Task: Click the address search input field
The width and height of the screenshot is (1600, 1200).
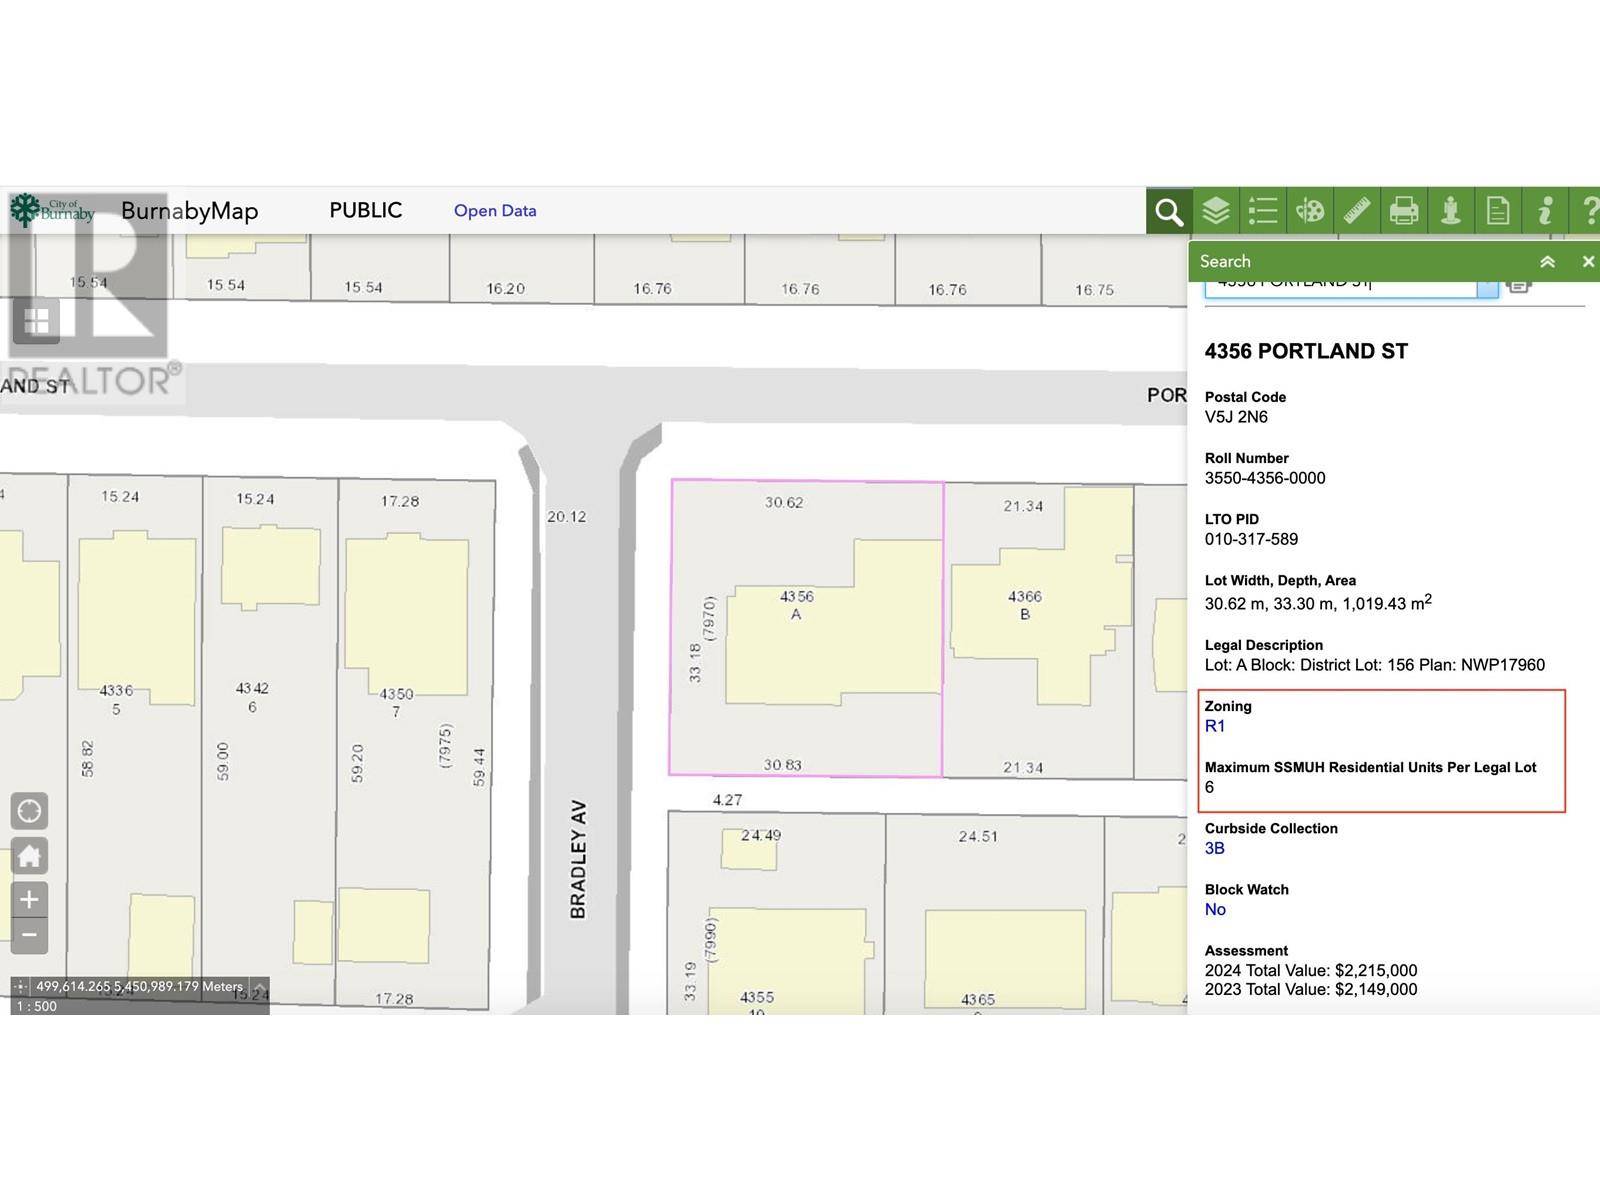Action: click(1341, 288)
